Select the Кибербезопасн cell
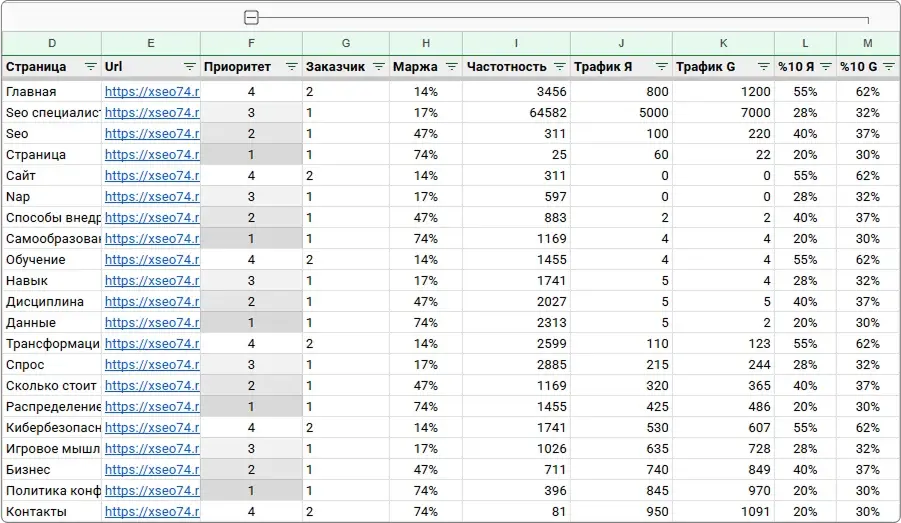Screen dimensions: 901x523 52,428
